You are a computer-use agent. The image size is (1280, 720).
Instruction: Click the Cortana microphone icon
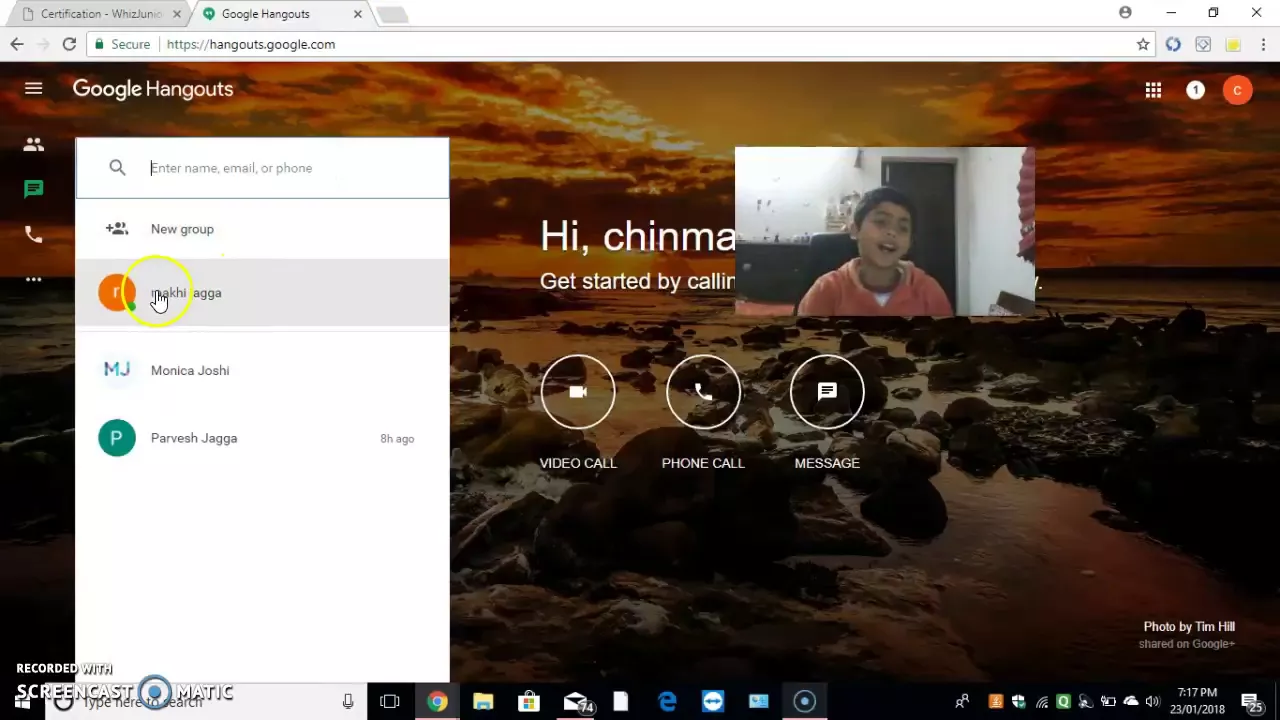pos(348,702)
